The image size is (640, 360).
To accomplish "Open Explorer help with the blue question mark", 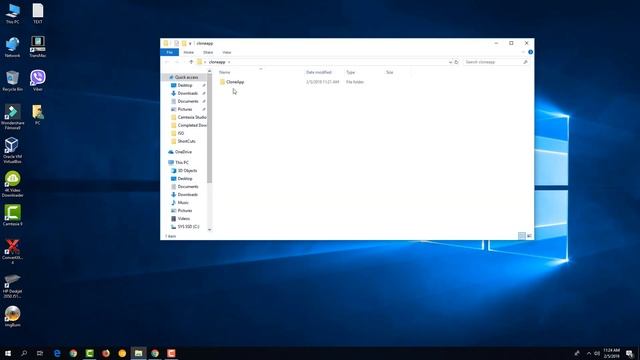I will (x=530, y=52).
